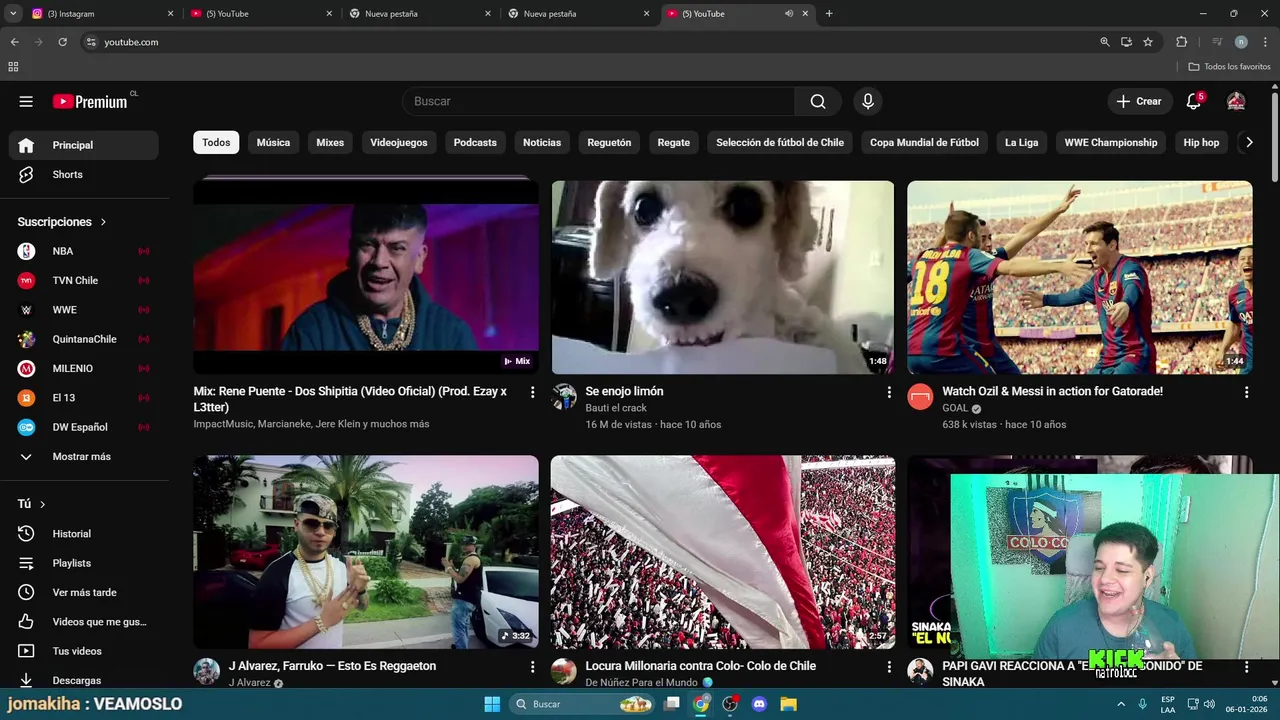Viewport: 1280px width, 720px height.
Task: Click the taskbar Buscar search box
Action: (584, 704)
